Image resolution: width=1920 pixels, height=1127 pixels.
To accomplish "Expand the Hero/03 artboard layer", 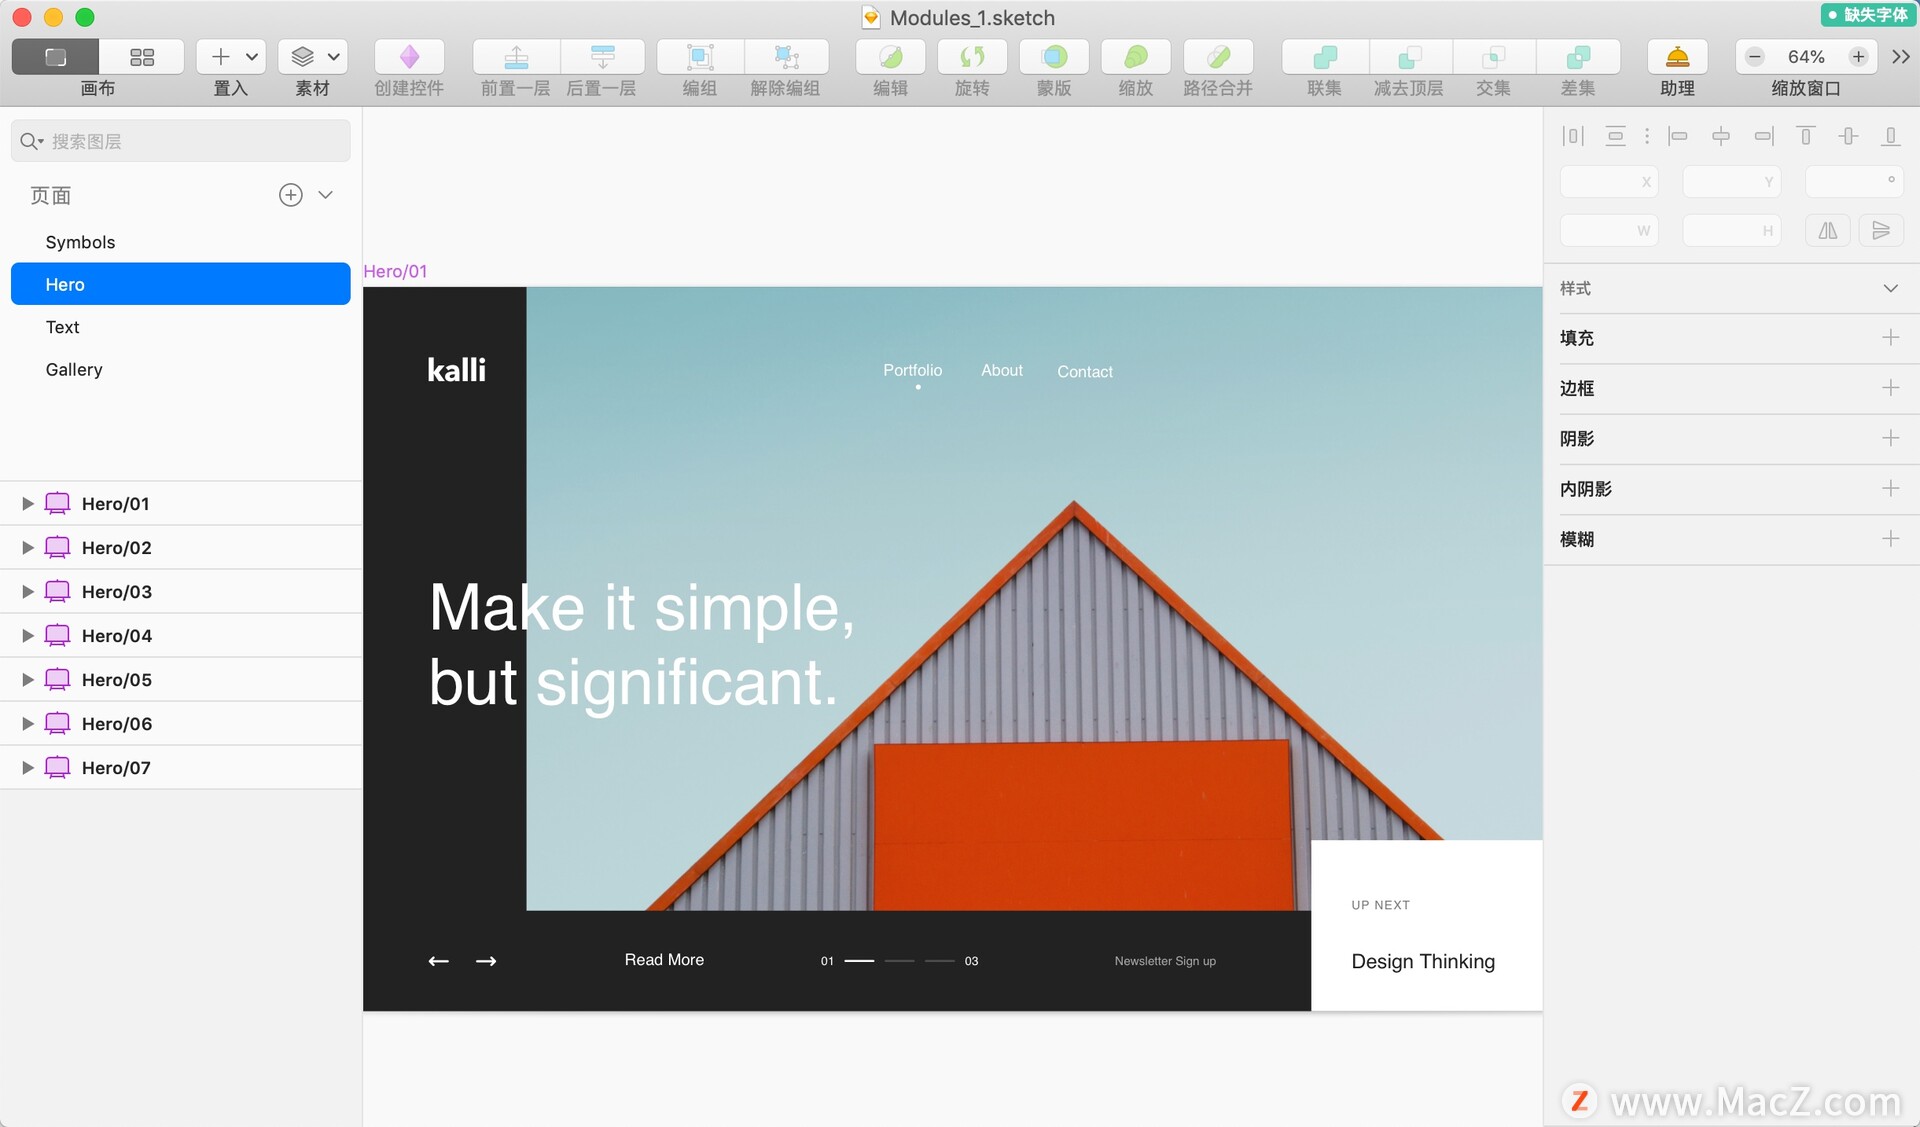I will pyautogui.click(x=28, y=592).
